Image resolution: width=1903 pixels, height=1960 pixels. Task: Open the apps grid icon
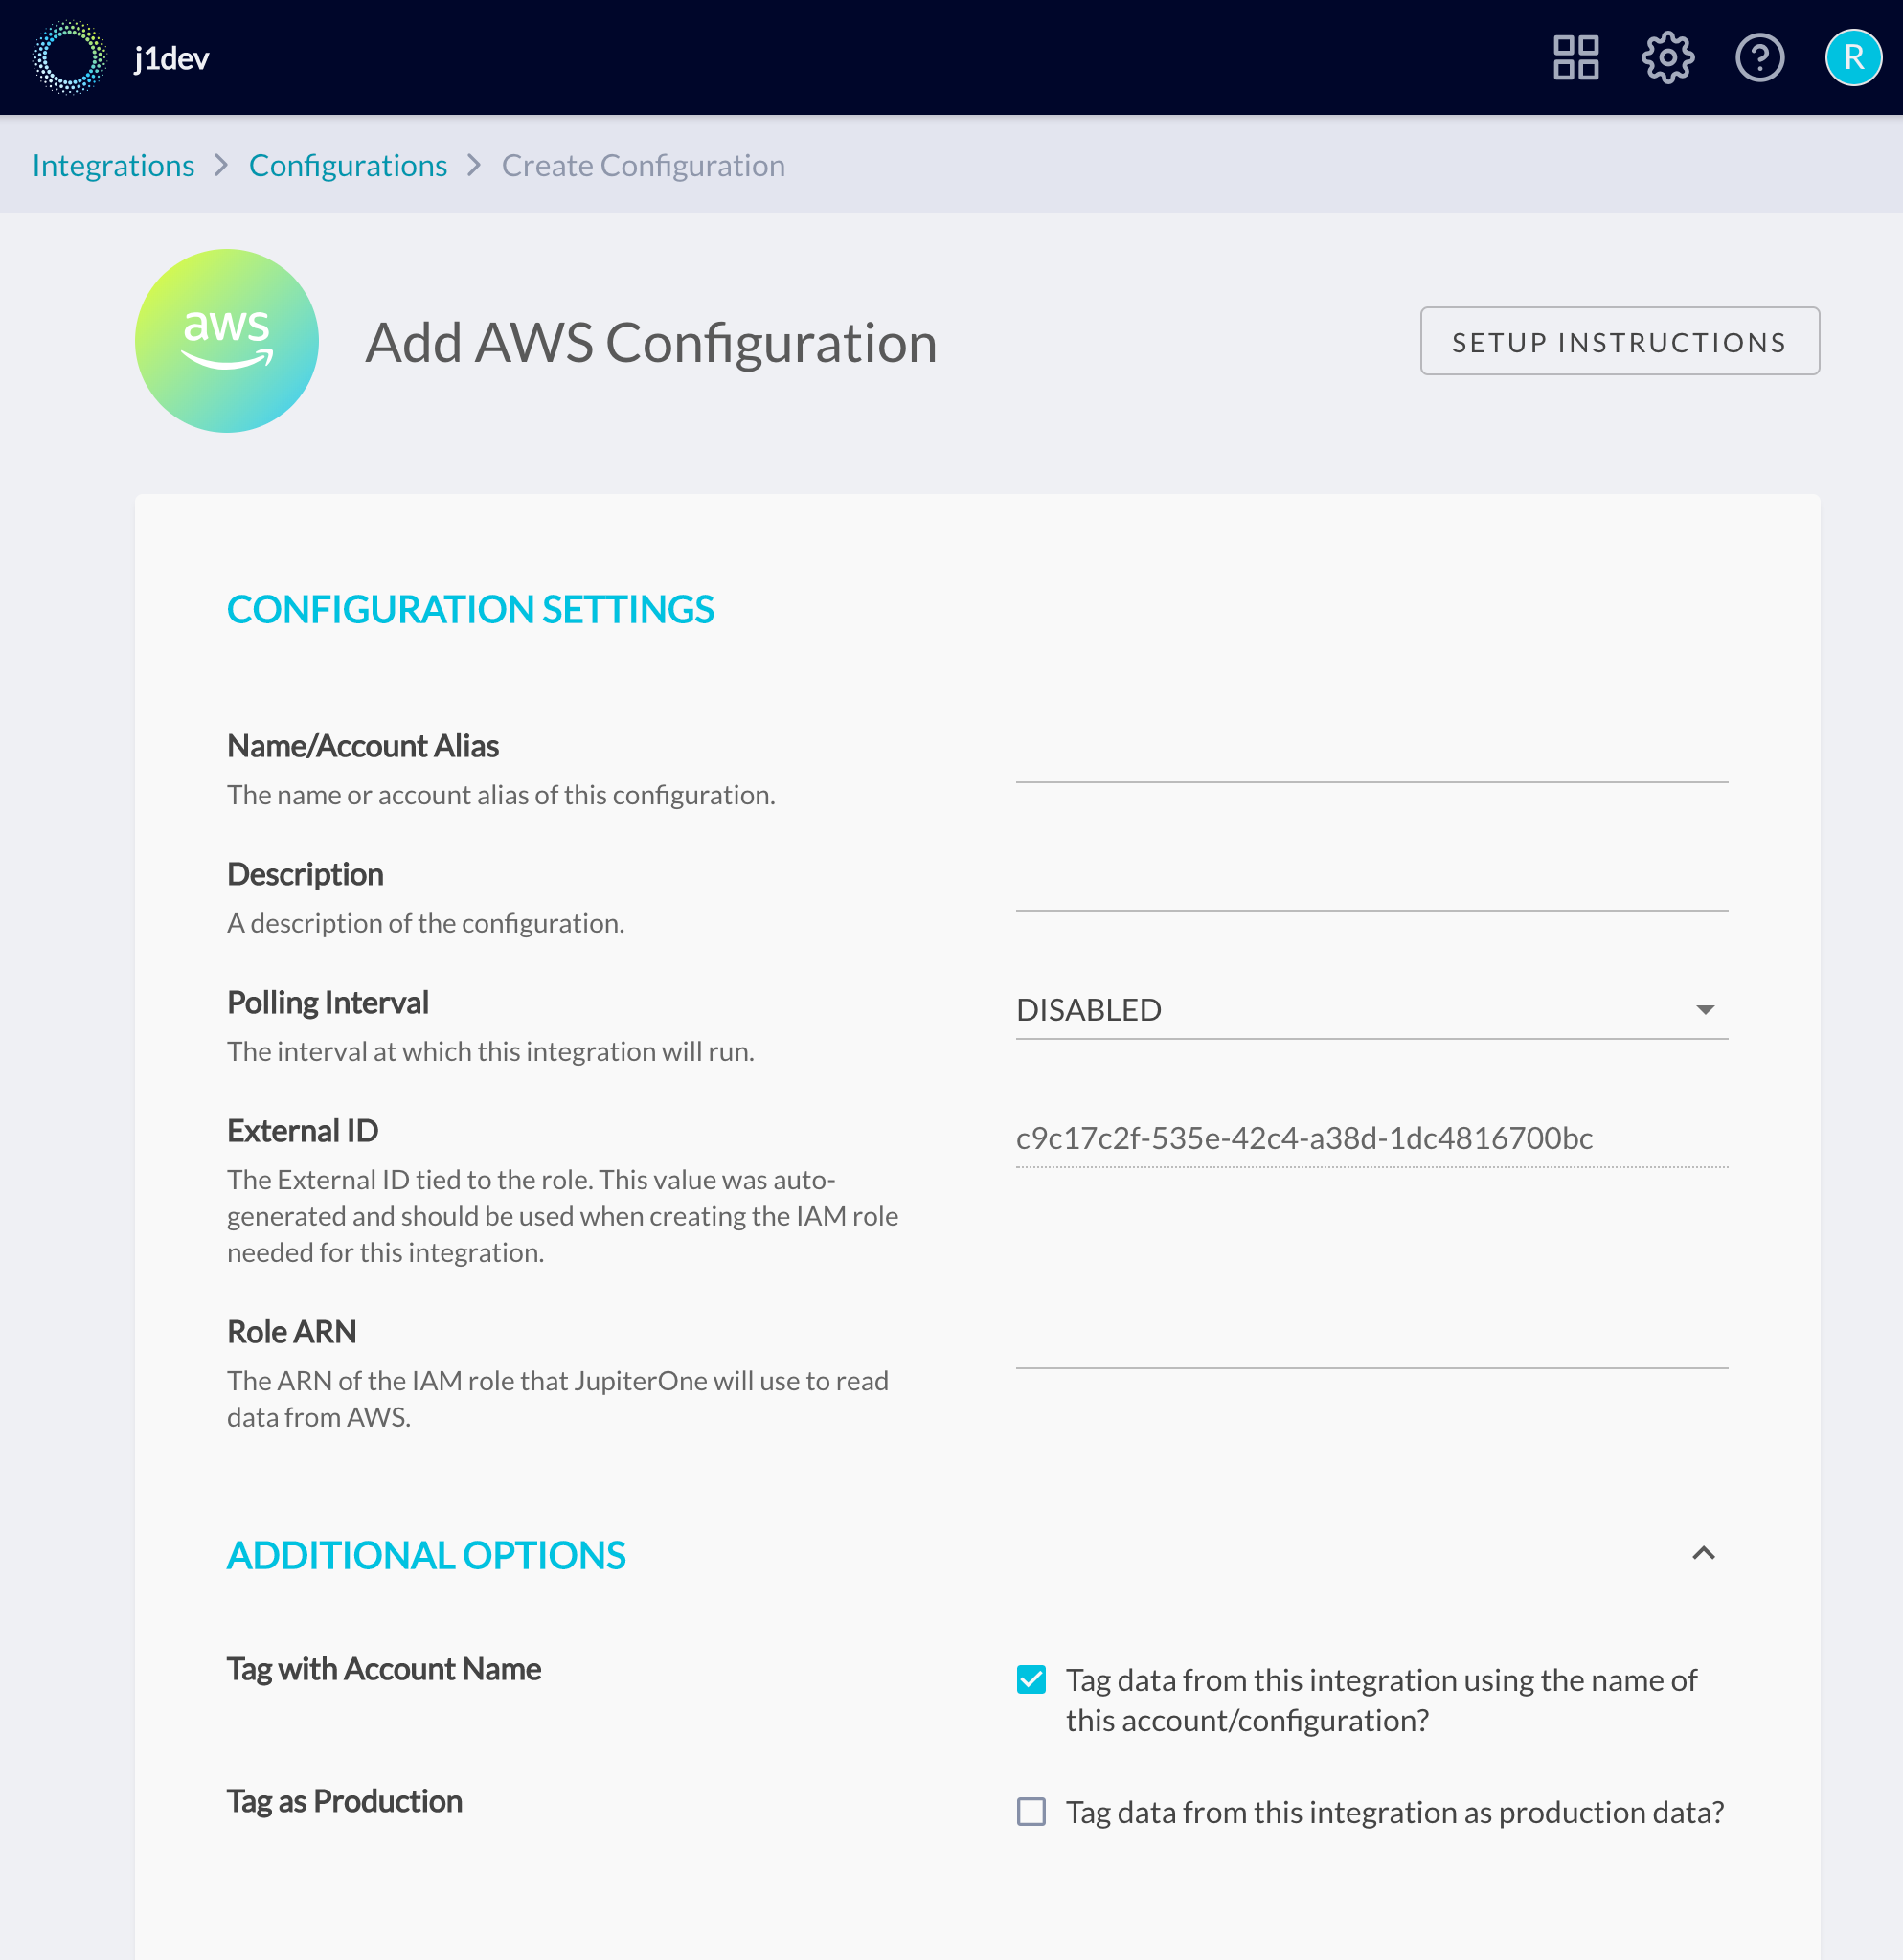pyautogui.click(x=1576, y=58)
